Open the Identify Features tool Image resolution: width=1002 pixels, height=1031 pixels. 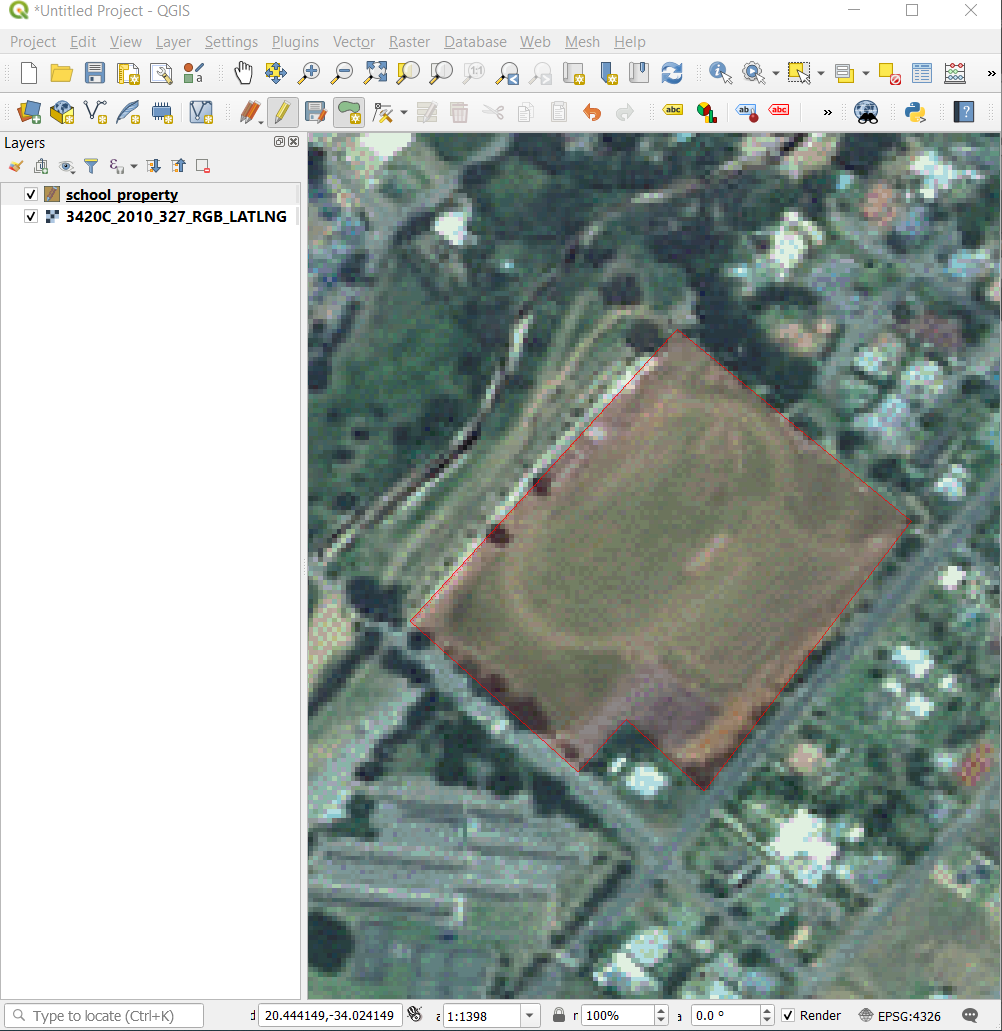tap(719, 72)
